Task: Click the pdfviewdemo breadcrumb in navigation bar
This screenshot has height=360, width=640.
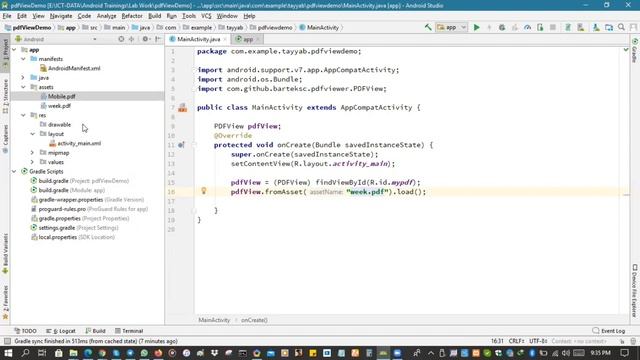Action: click(271, 27)
